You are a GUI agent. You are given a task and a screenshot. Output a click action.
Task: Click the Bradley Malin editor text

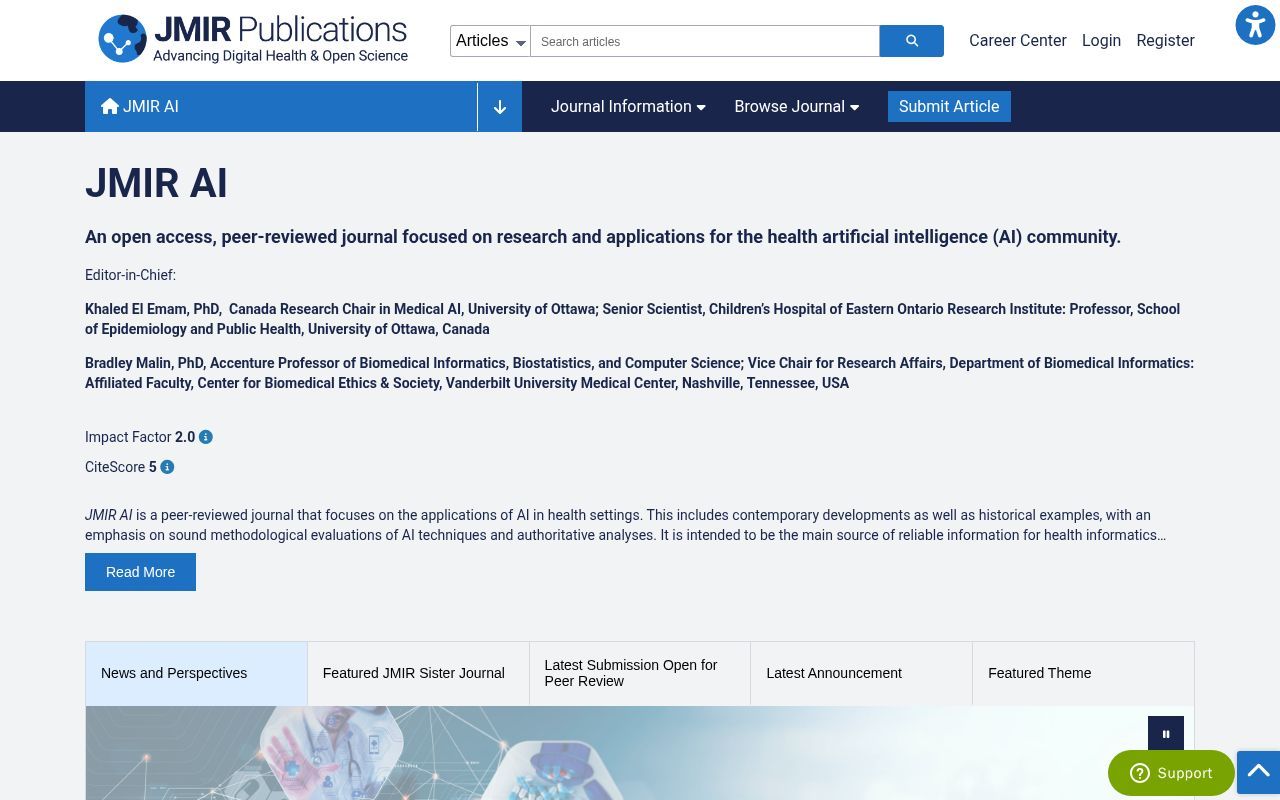tap(639, 373)
